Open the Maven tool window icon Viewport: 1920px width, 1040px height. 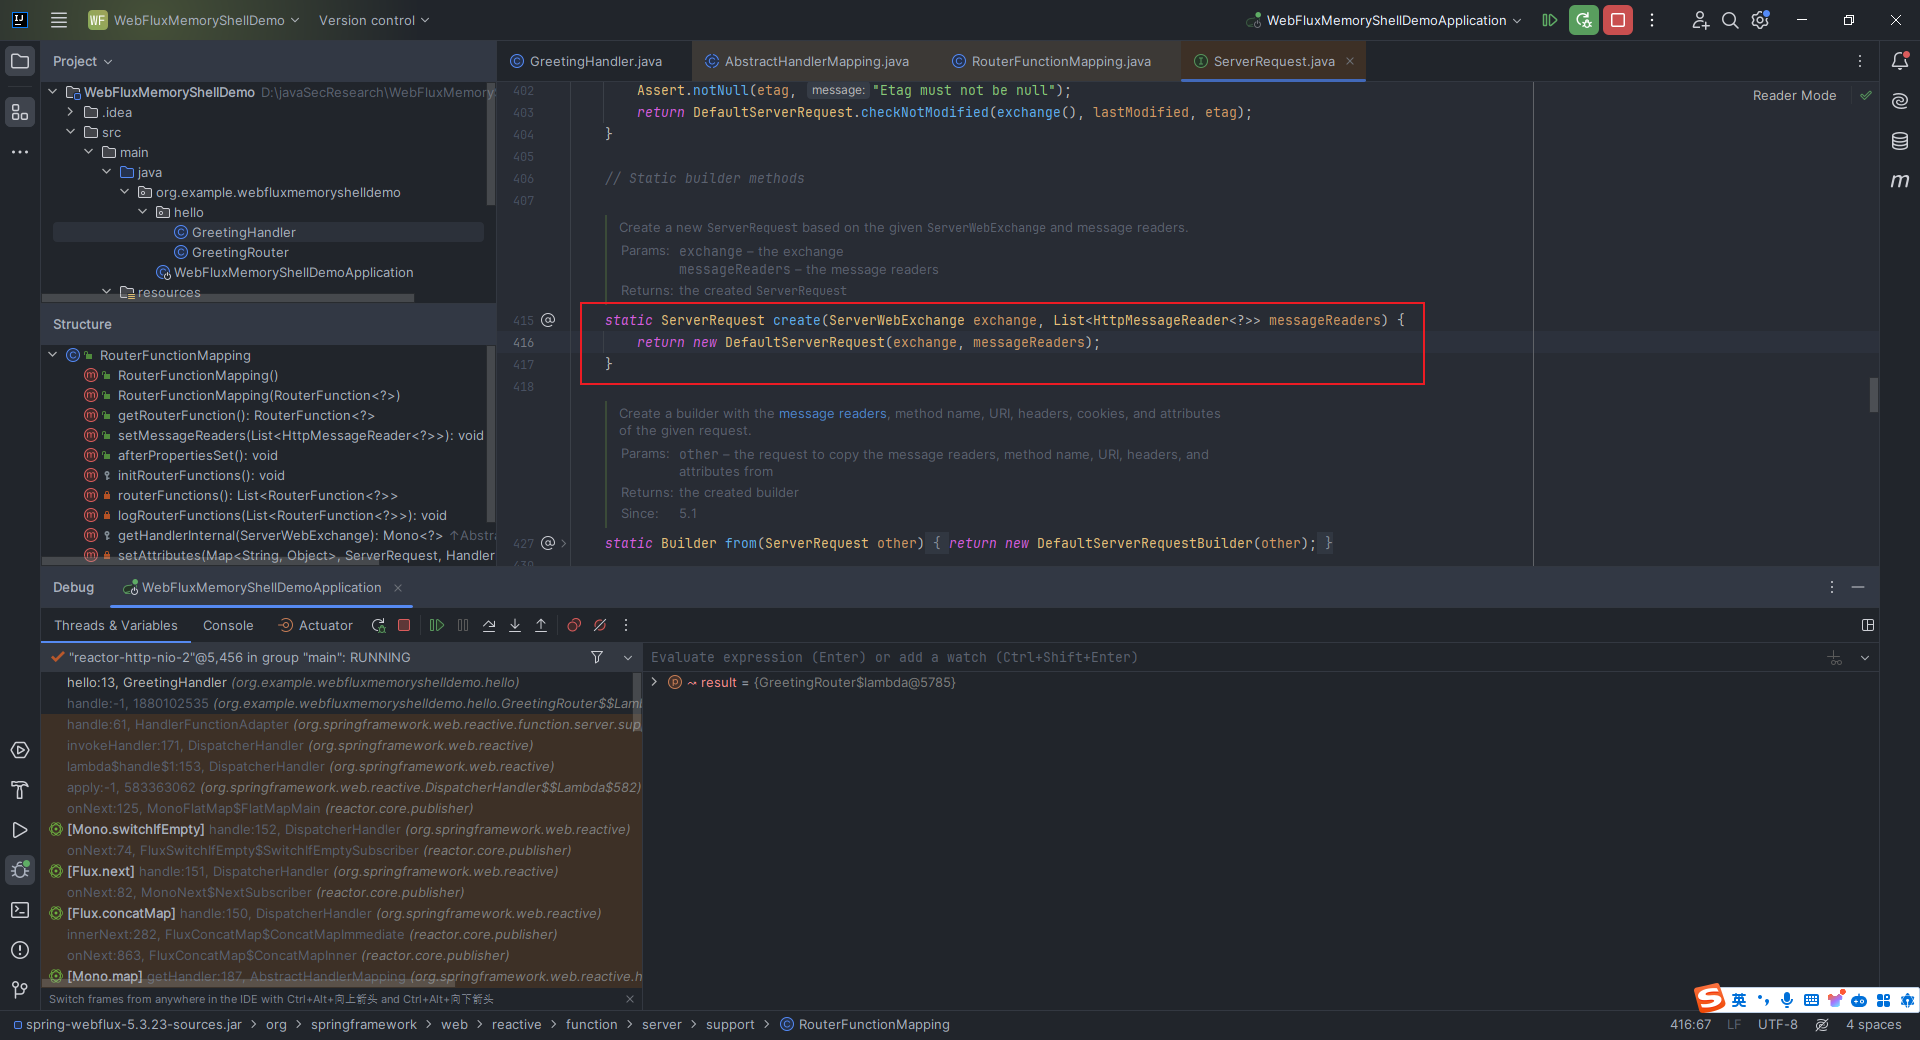pos(1900,181)
